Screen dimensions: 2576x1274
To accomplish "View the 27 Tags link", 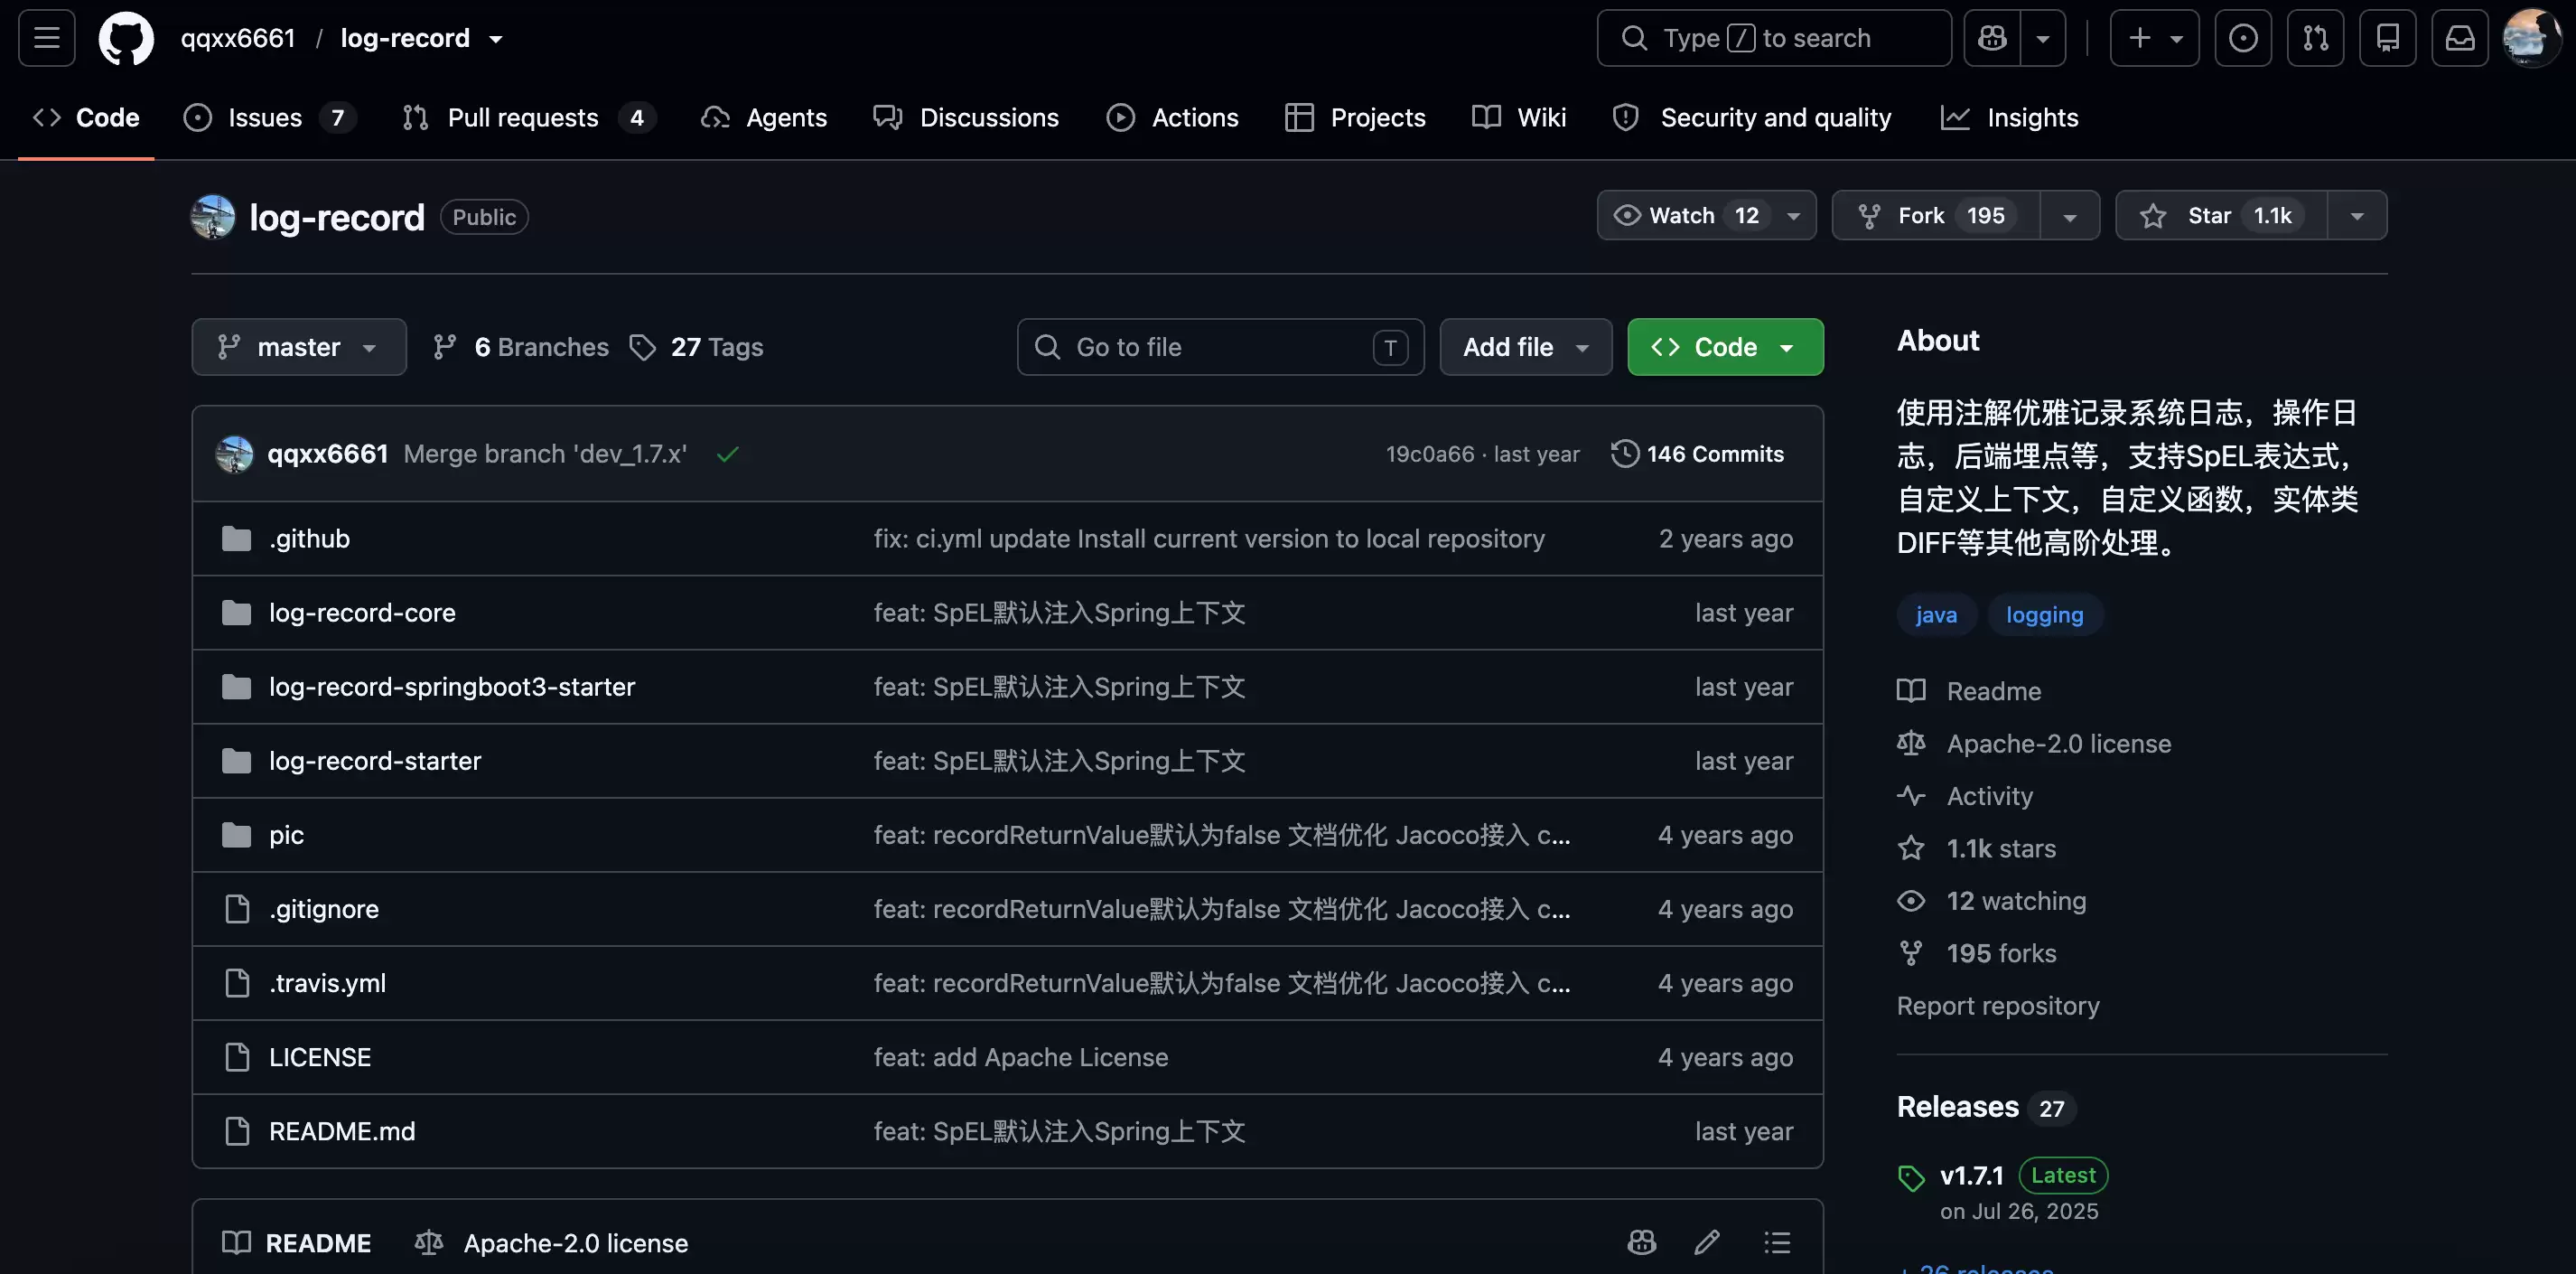I will tap(696, 347).
